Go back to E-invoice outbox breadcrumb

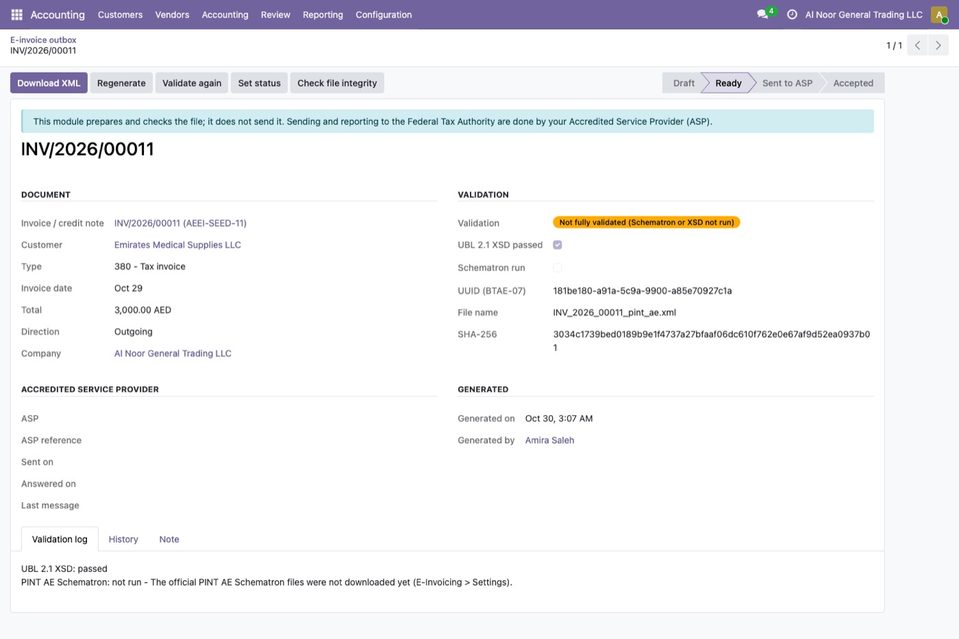pyautogui.click(x=43, y=40)
